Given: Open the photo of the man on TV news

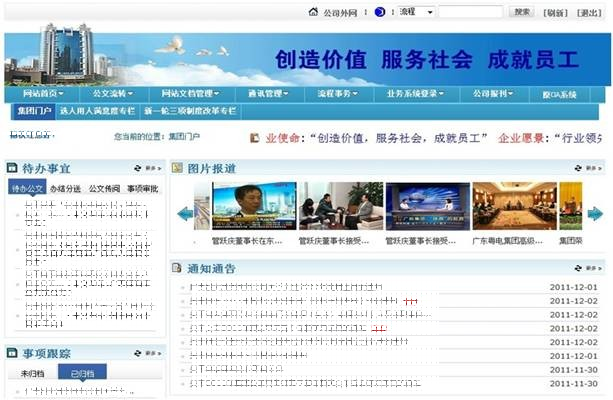Looking at the screenshot, I should point(254,206).
